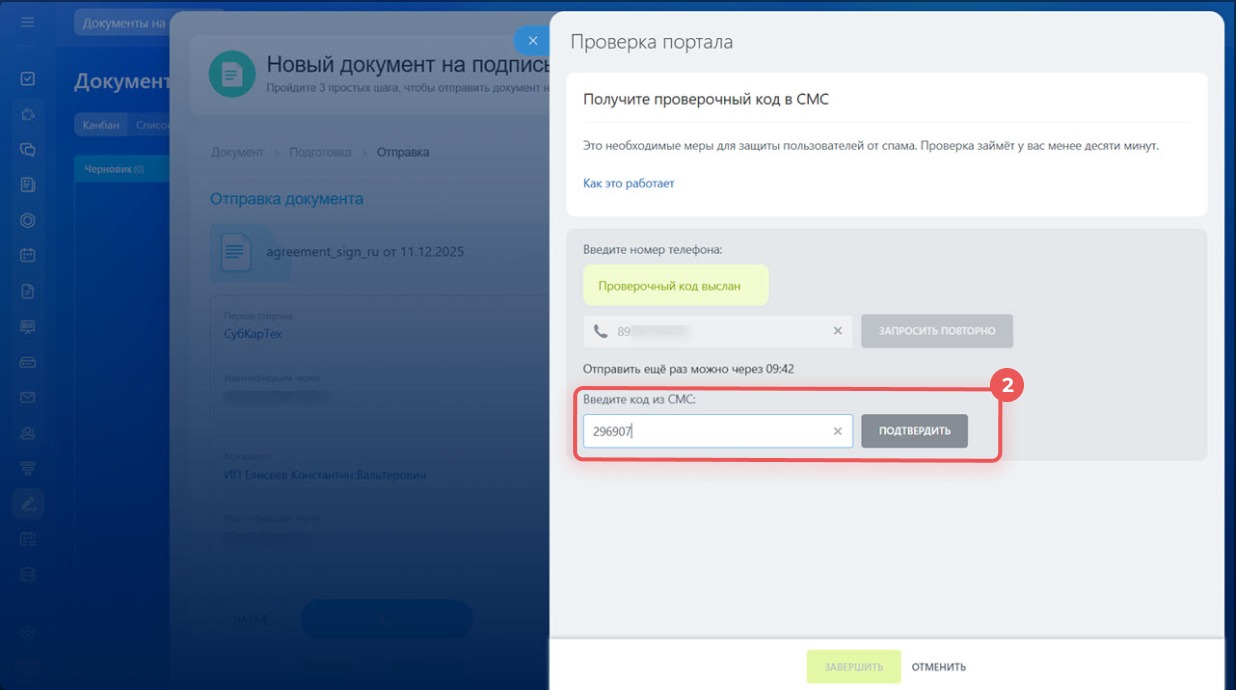Image resolution: width=1236 pixels, height=690 pixels.
Task: Select the e-signature pen icon in sidebar
Action: click(x=28, y=504)
